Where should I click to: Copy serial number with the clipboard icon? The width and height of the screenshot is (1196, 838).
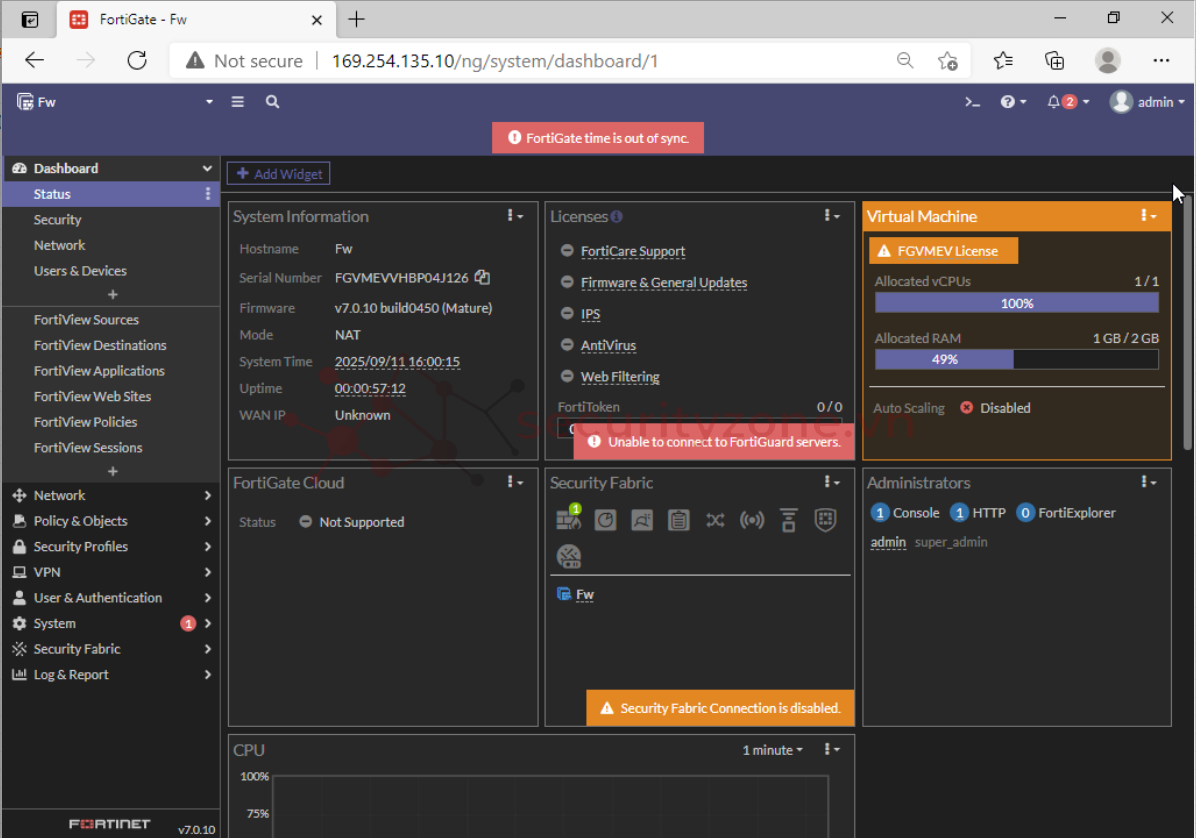pos(482,278)
